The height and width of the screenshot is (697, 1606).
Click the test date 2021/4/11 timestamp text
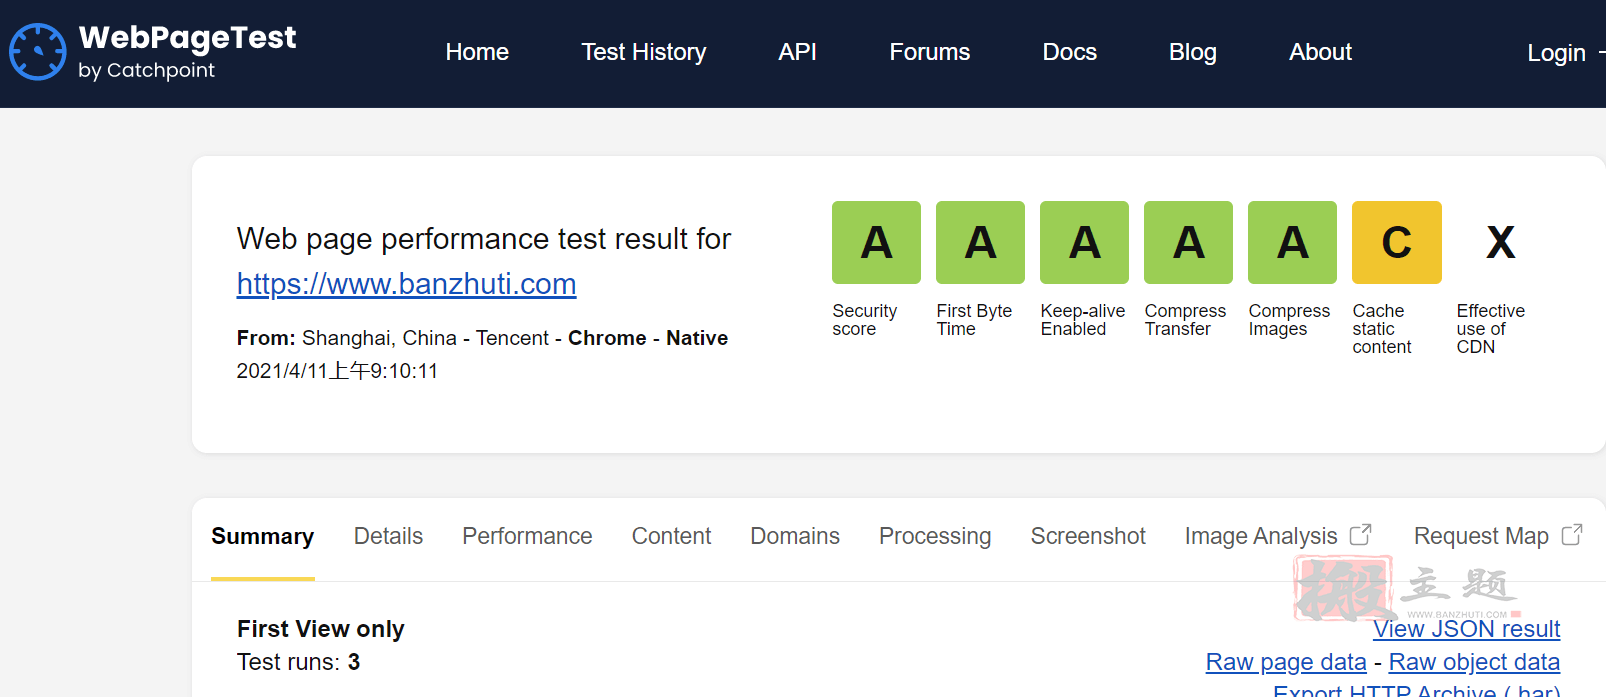pyautogui.click(x=337, y=371)
